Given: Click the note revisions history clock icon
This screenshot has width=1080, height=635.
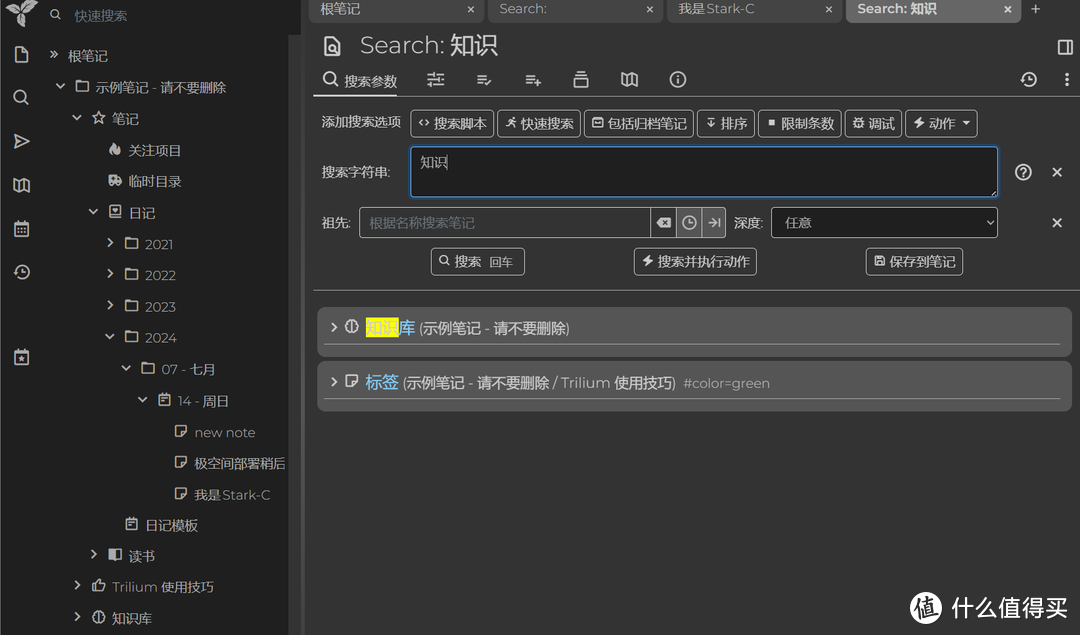Looking at the screenshot, I should [1029, 79].
